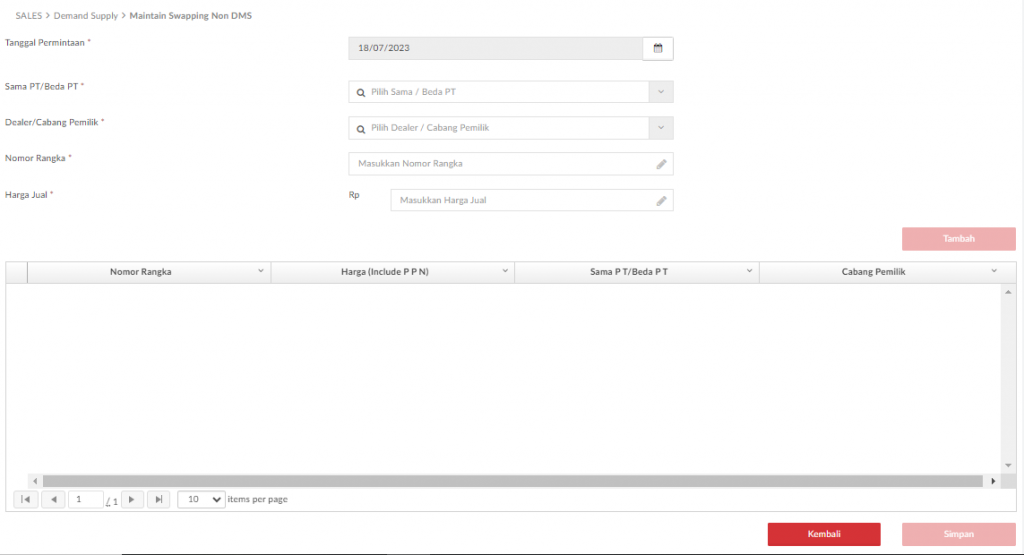This screenshot has height=555, width=1024.
Task: Click the page number input box
Action: click(x=86, y=500)
